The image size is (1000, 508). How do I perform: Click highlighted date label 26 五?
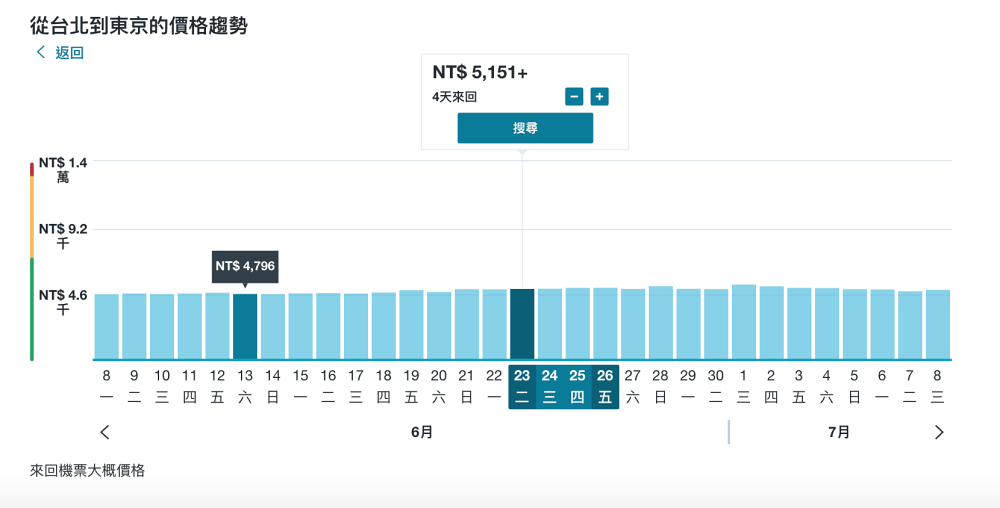(605, 387)
